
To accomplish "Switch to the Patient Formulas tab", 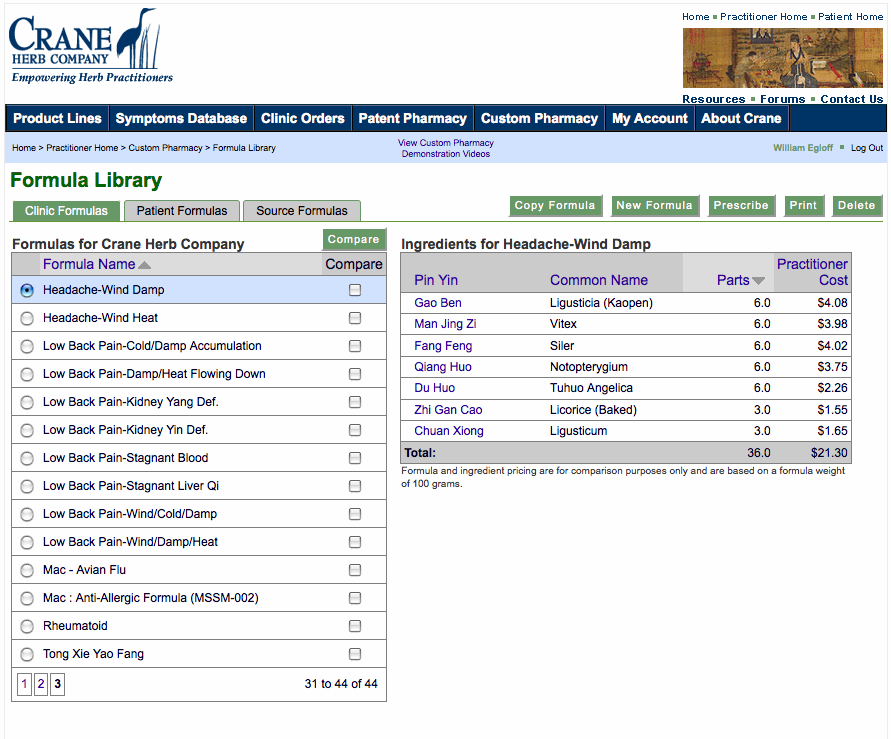I will (182, 211).
